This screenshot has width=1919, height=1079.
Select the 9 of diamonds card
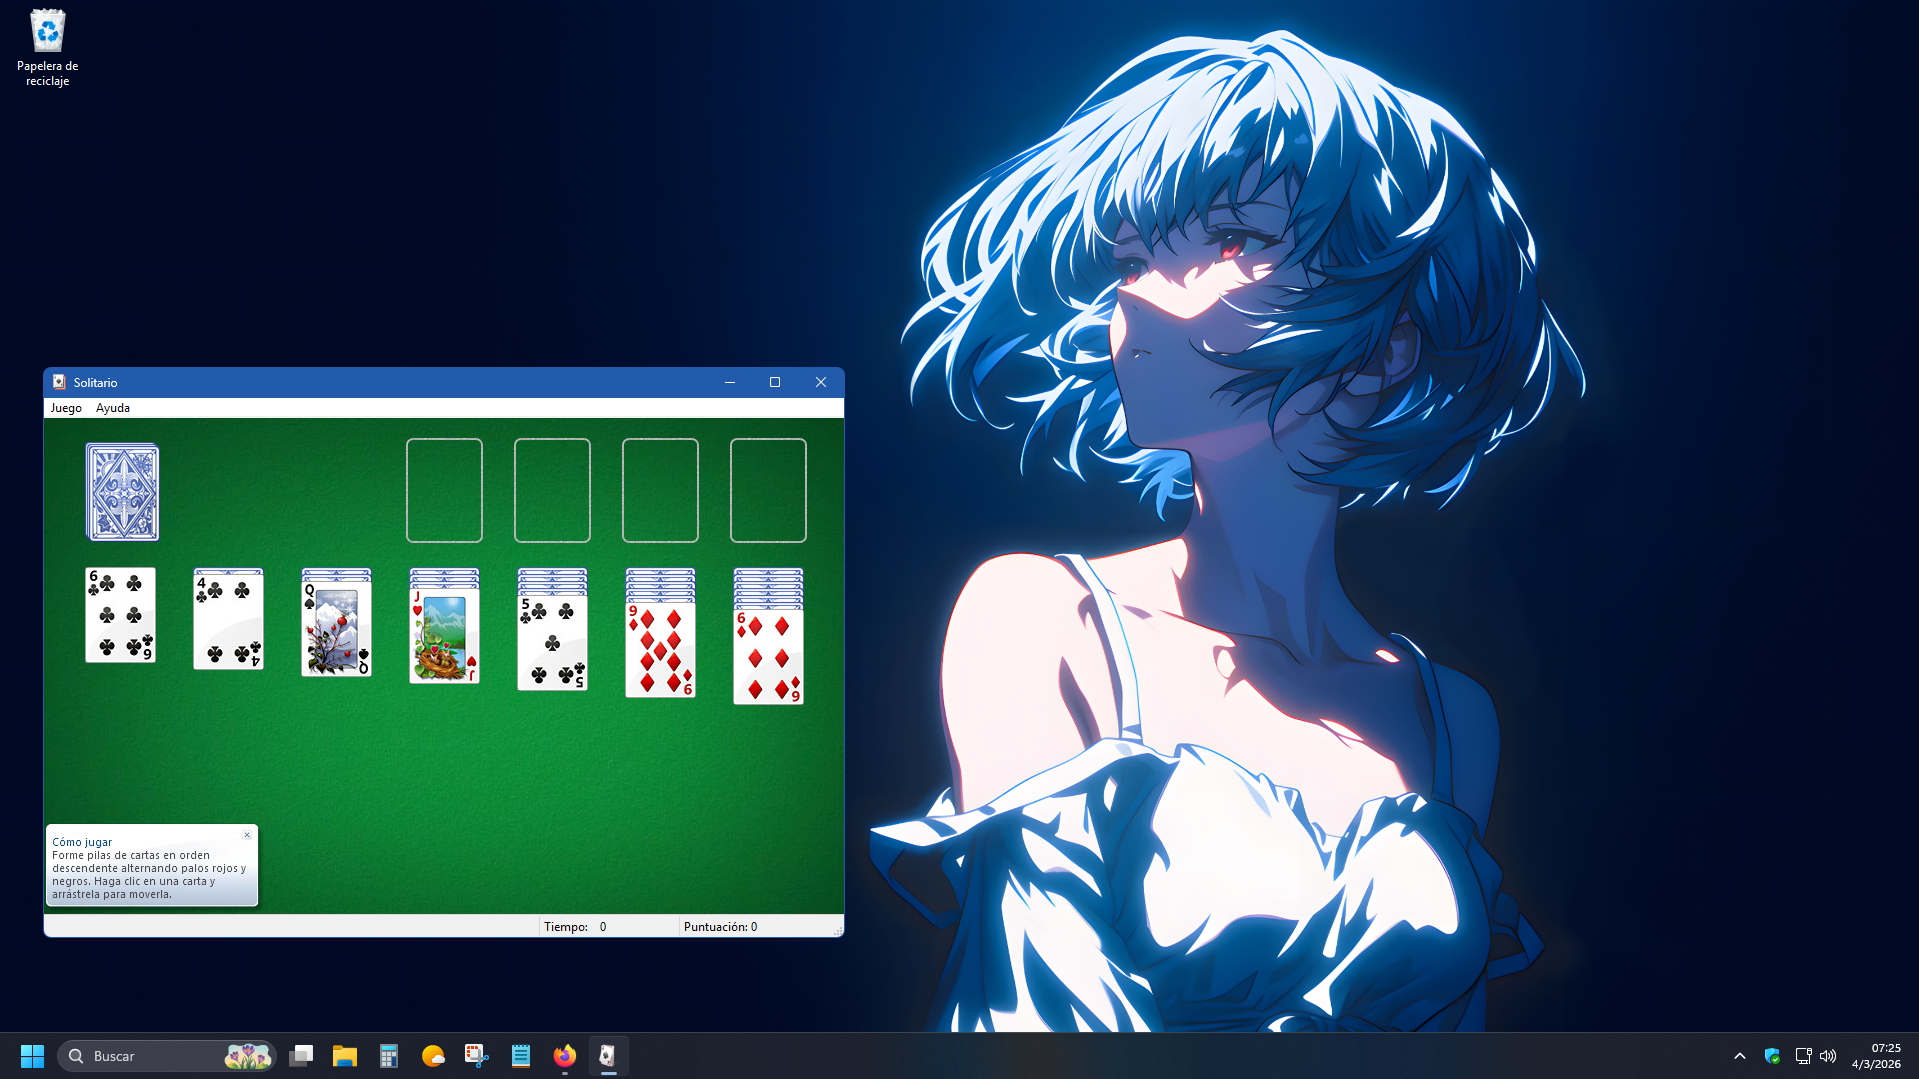tap(660, 650)
